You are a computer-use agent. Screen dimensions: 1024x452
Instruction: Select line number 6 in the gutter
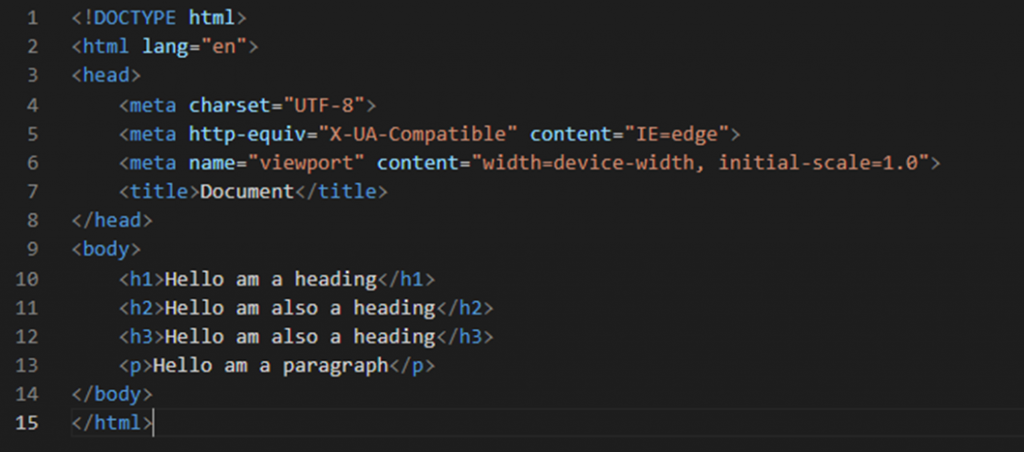(33, 163)
